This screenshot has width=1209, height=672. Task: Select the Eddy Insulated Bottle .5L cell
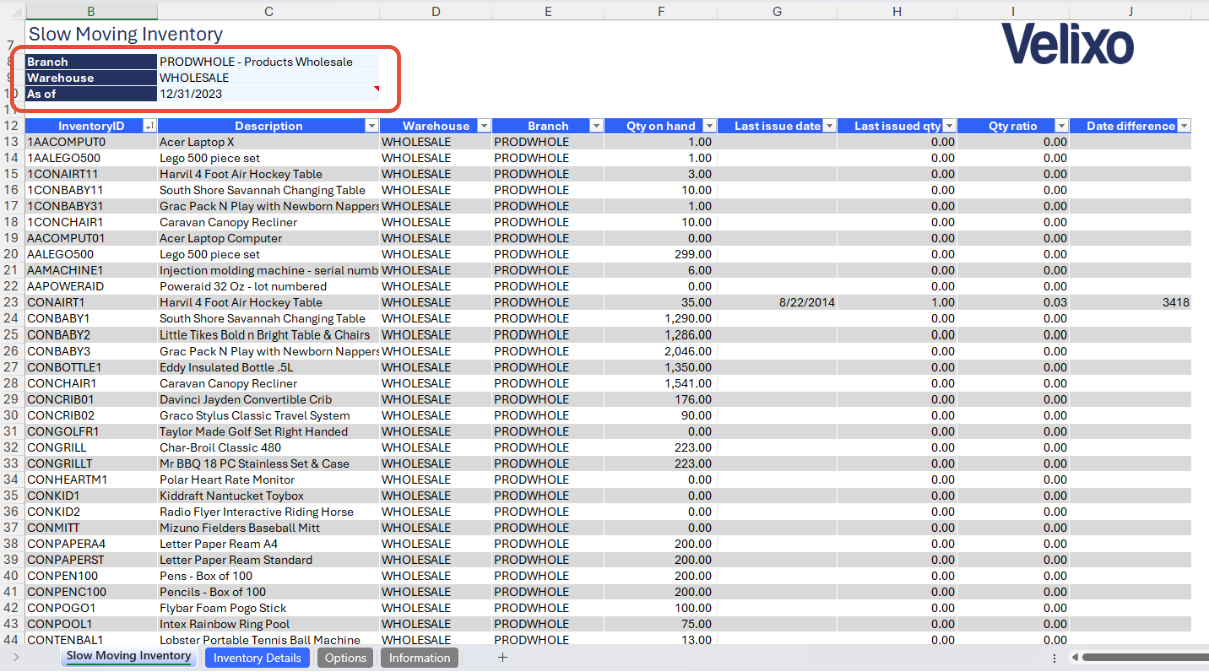pyautogui.click(x=268, y=367)
